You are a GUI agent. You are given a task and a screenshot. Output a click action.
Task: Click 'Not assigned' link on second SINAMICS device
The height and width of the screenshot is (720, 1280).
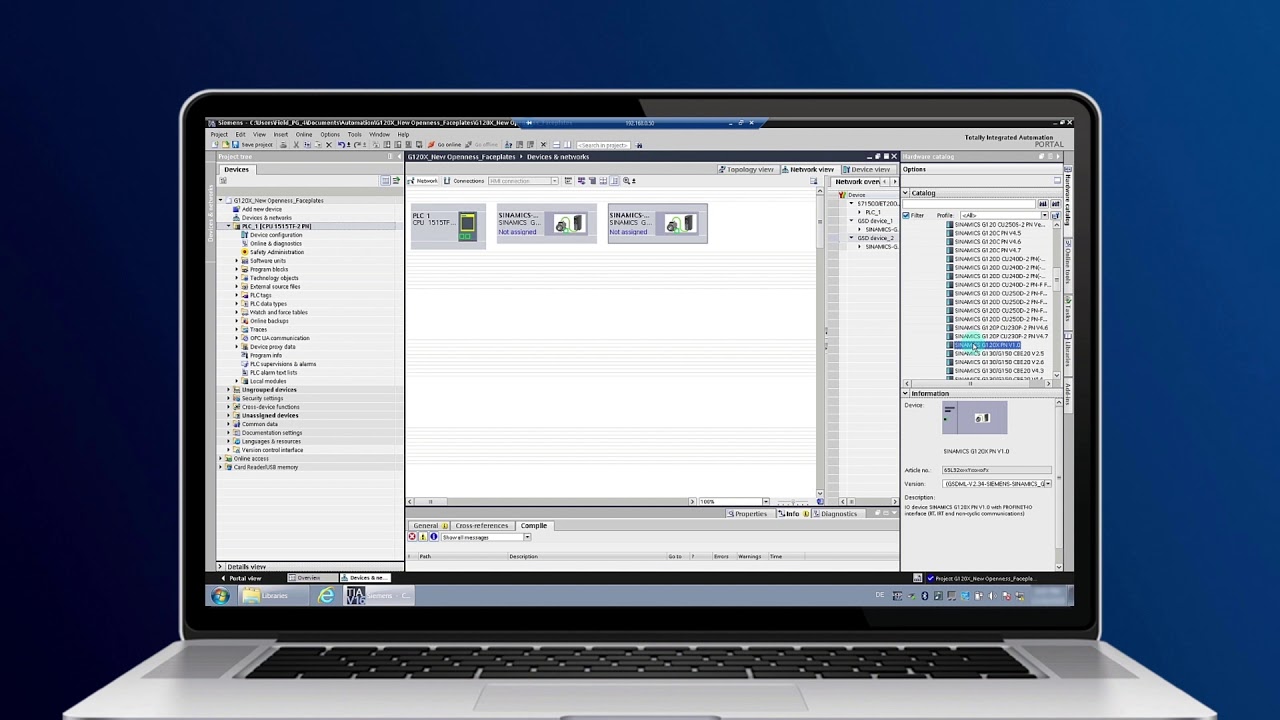[x=628, y=232]
